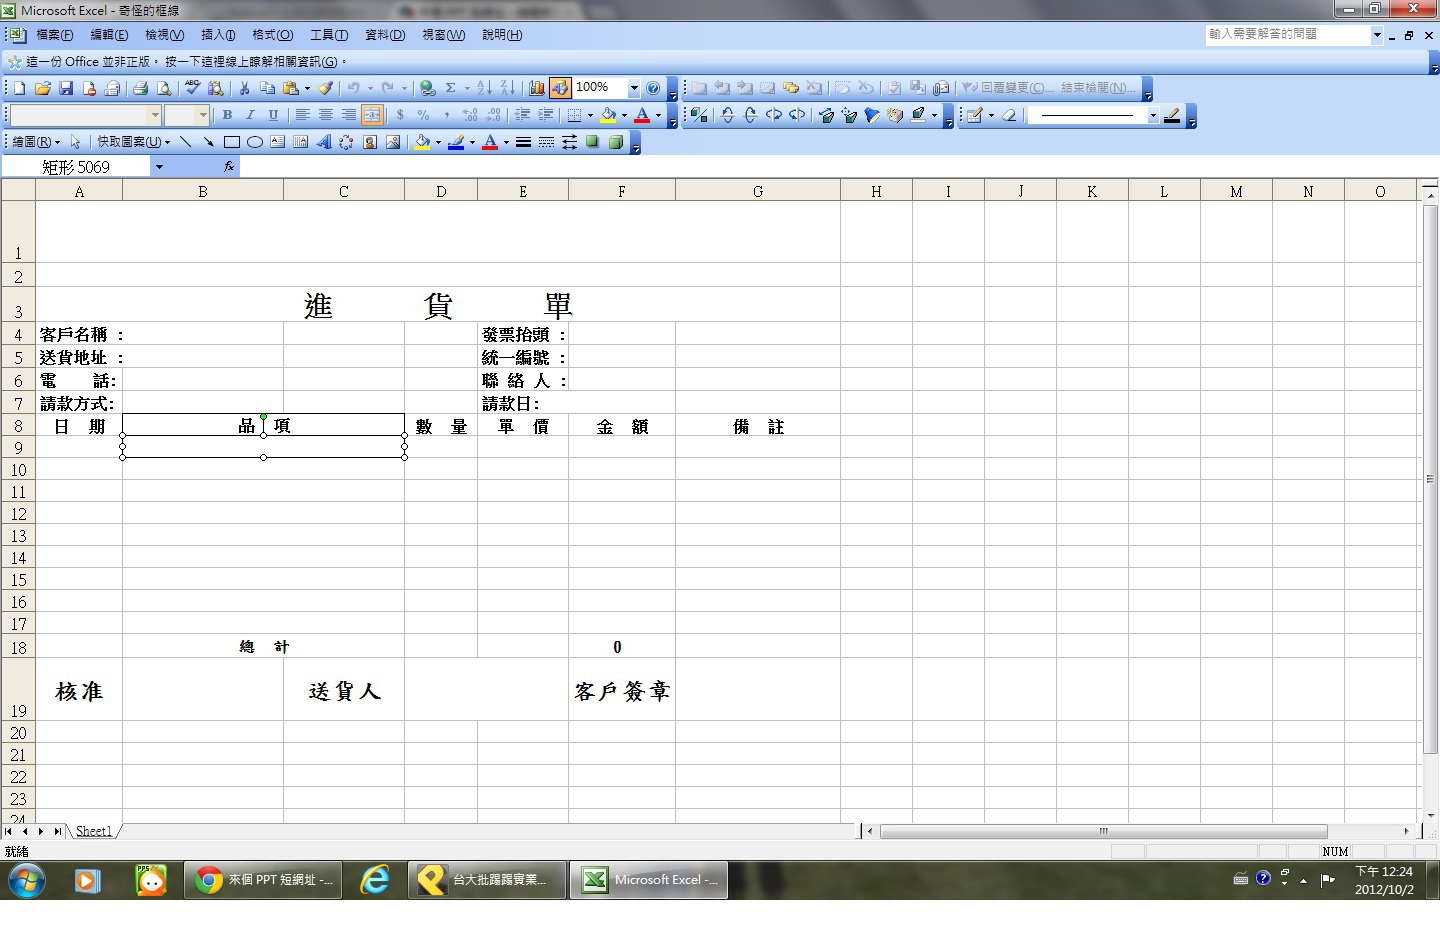Create a new blank workbook

pos(19,88)
